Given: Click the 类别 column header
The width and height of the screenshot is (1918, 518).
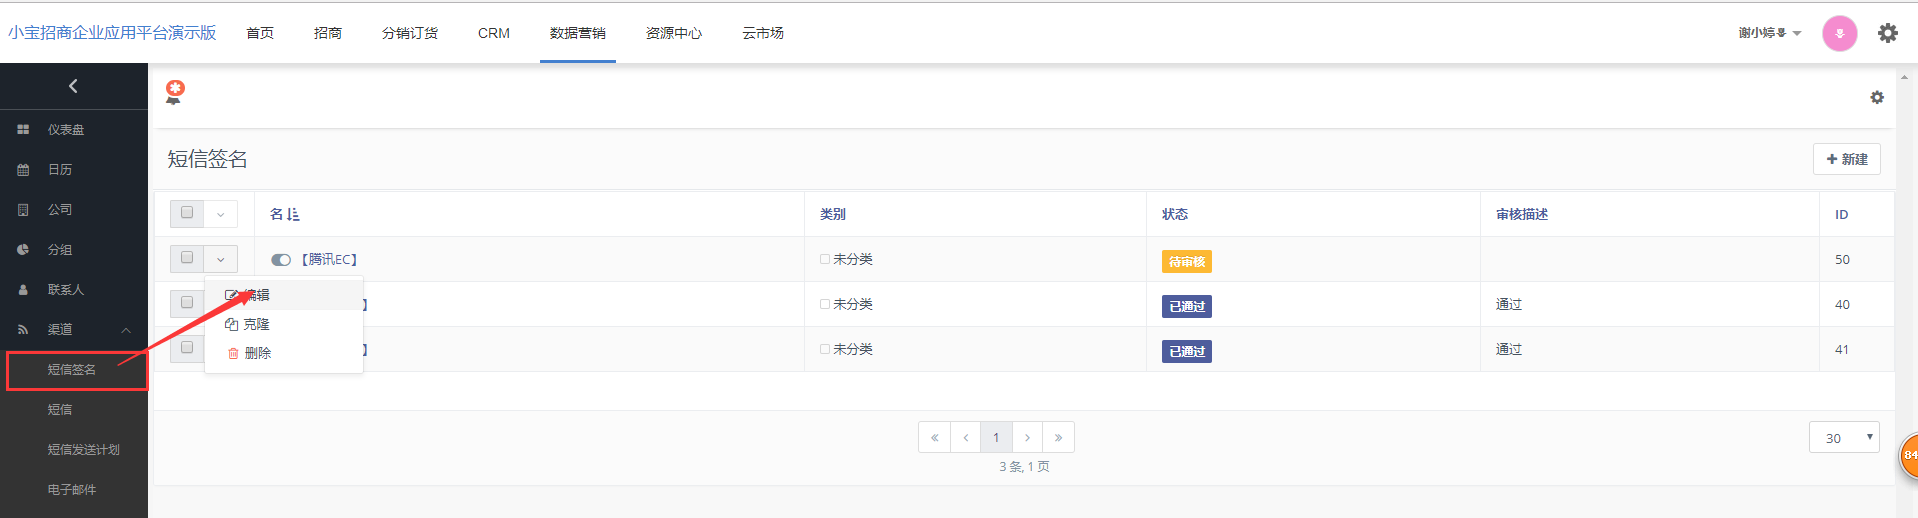Looking at the screenshot, I should [833, 214].
